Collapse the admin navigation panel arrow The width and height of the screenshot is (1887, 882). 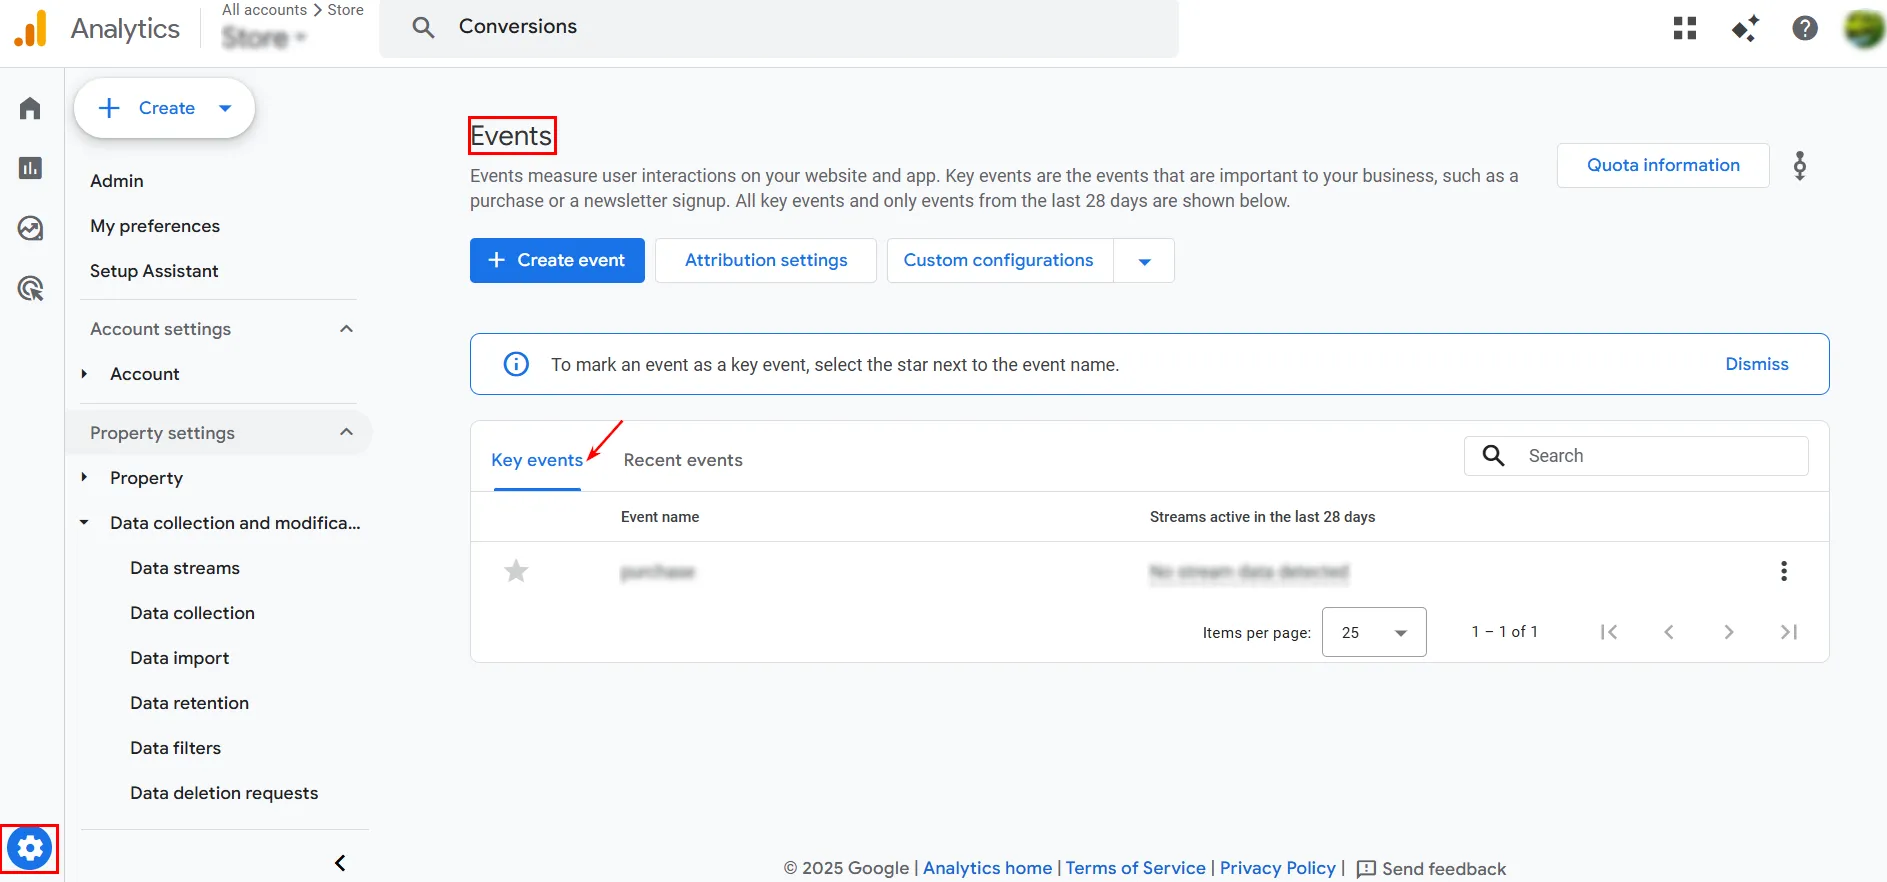click(340, 863)
